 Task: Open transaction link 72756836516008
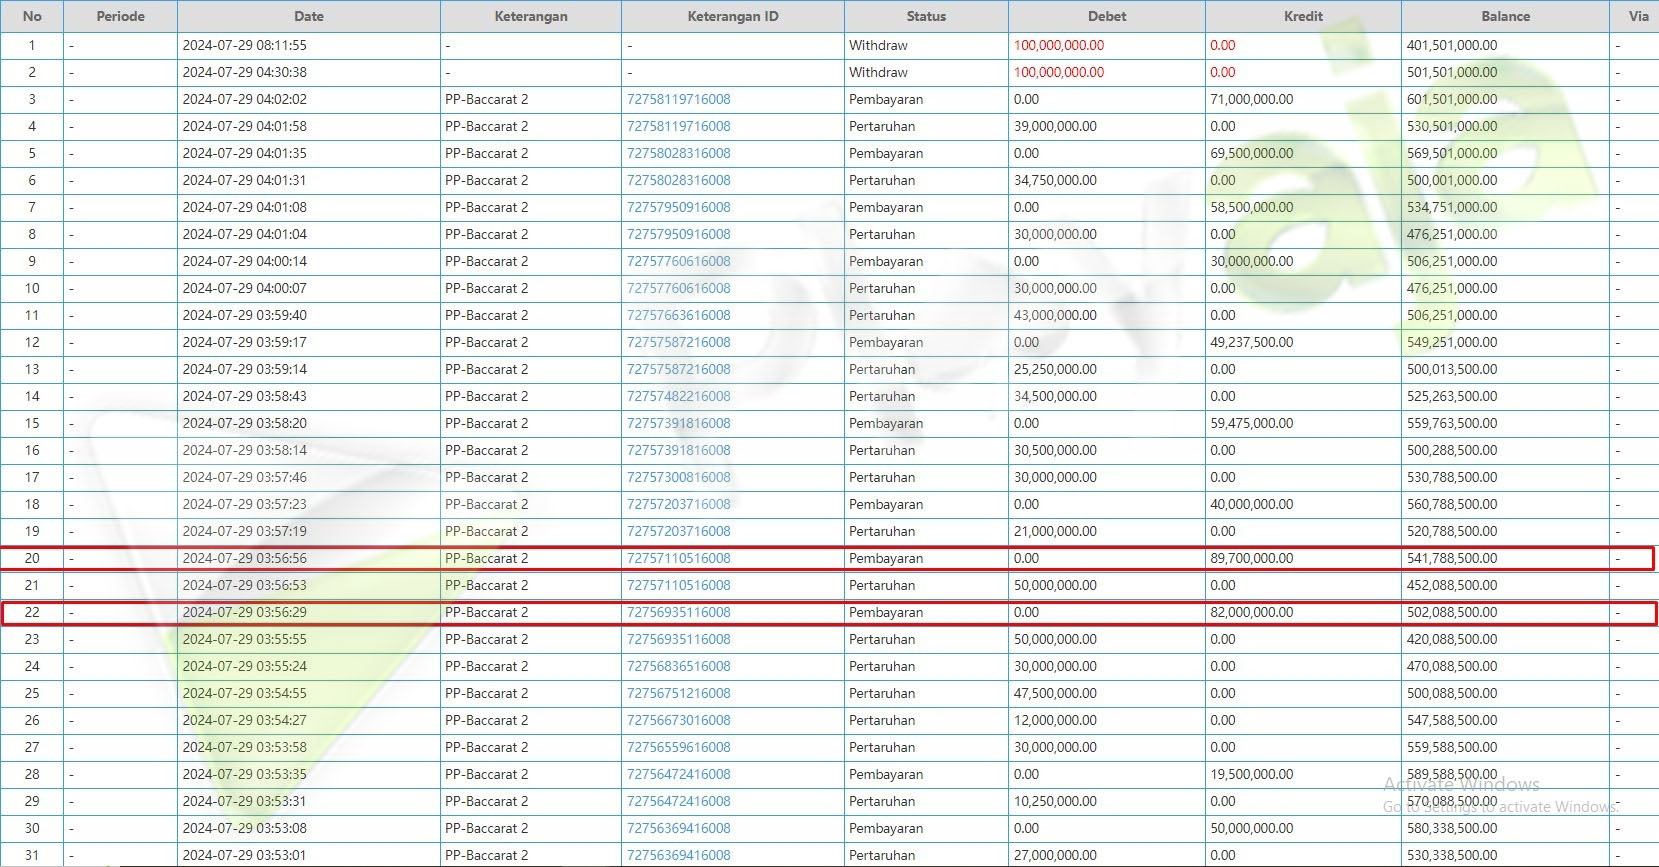[678, 666]
